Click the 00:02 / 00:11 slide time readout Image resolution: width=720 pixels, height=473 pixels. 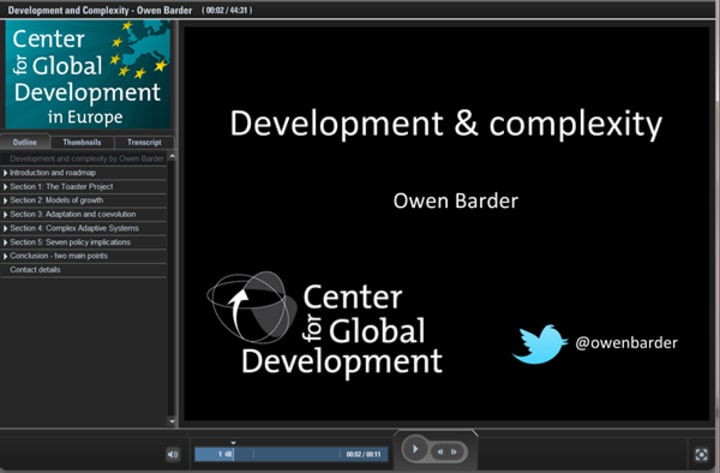click(363, 454)
